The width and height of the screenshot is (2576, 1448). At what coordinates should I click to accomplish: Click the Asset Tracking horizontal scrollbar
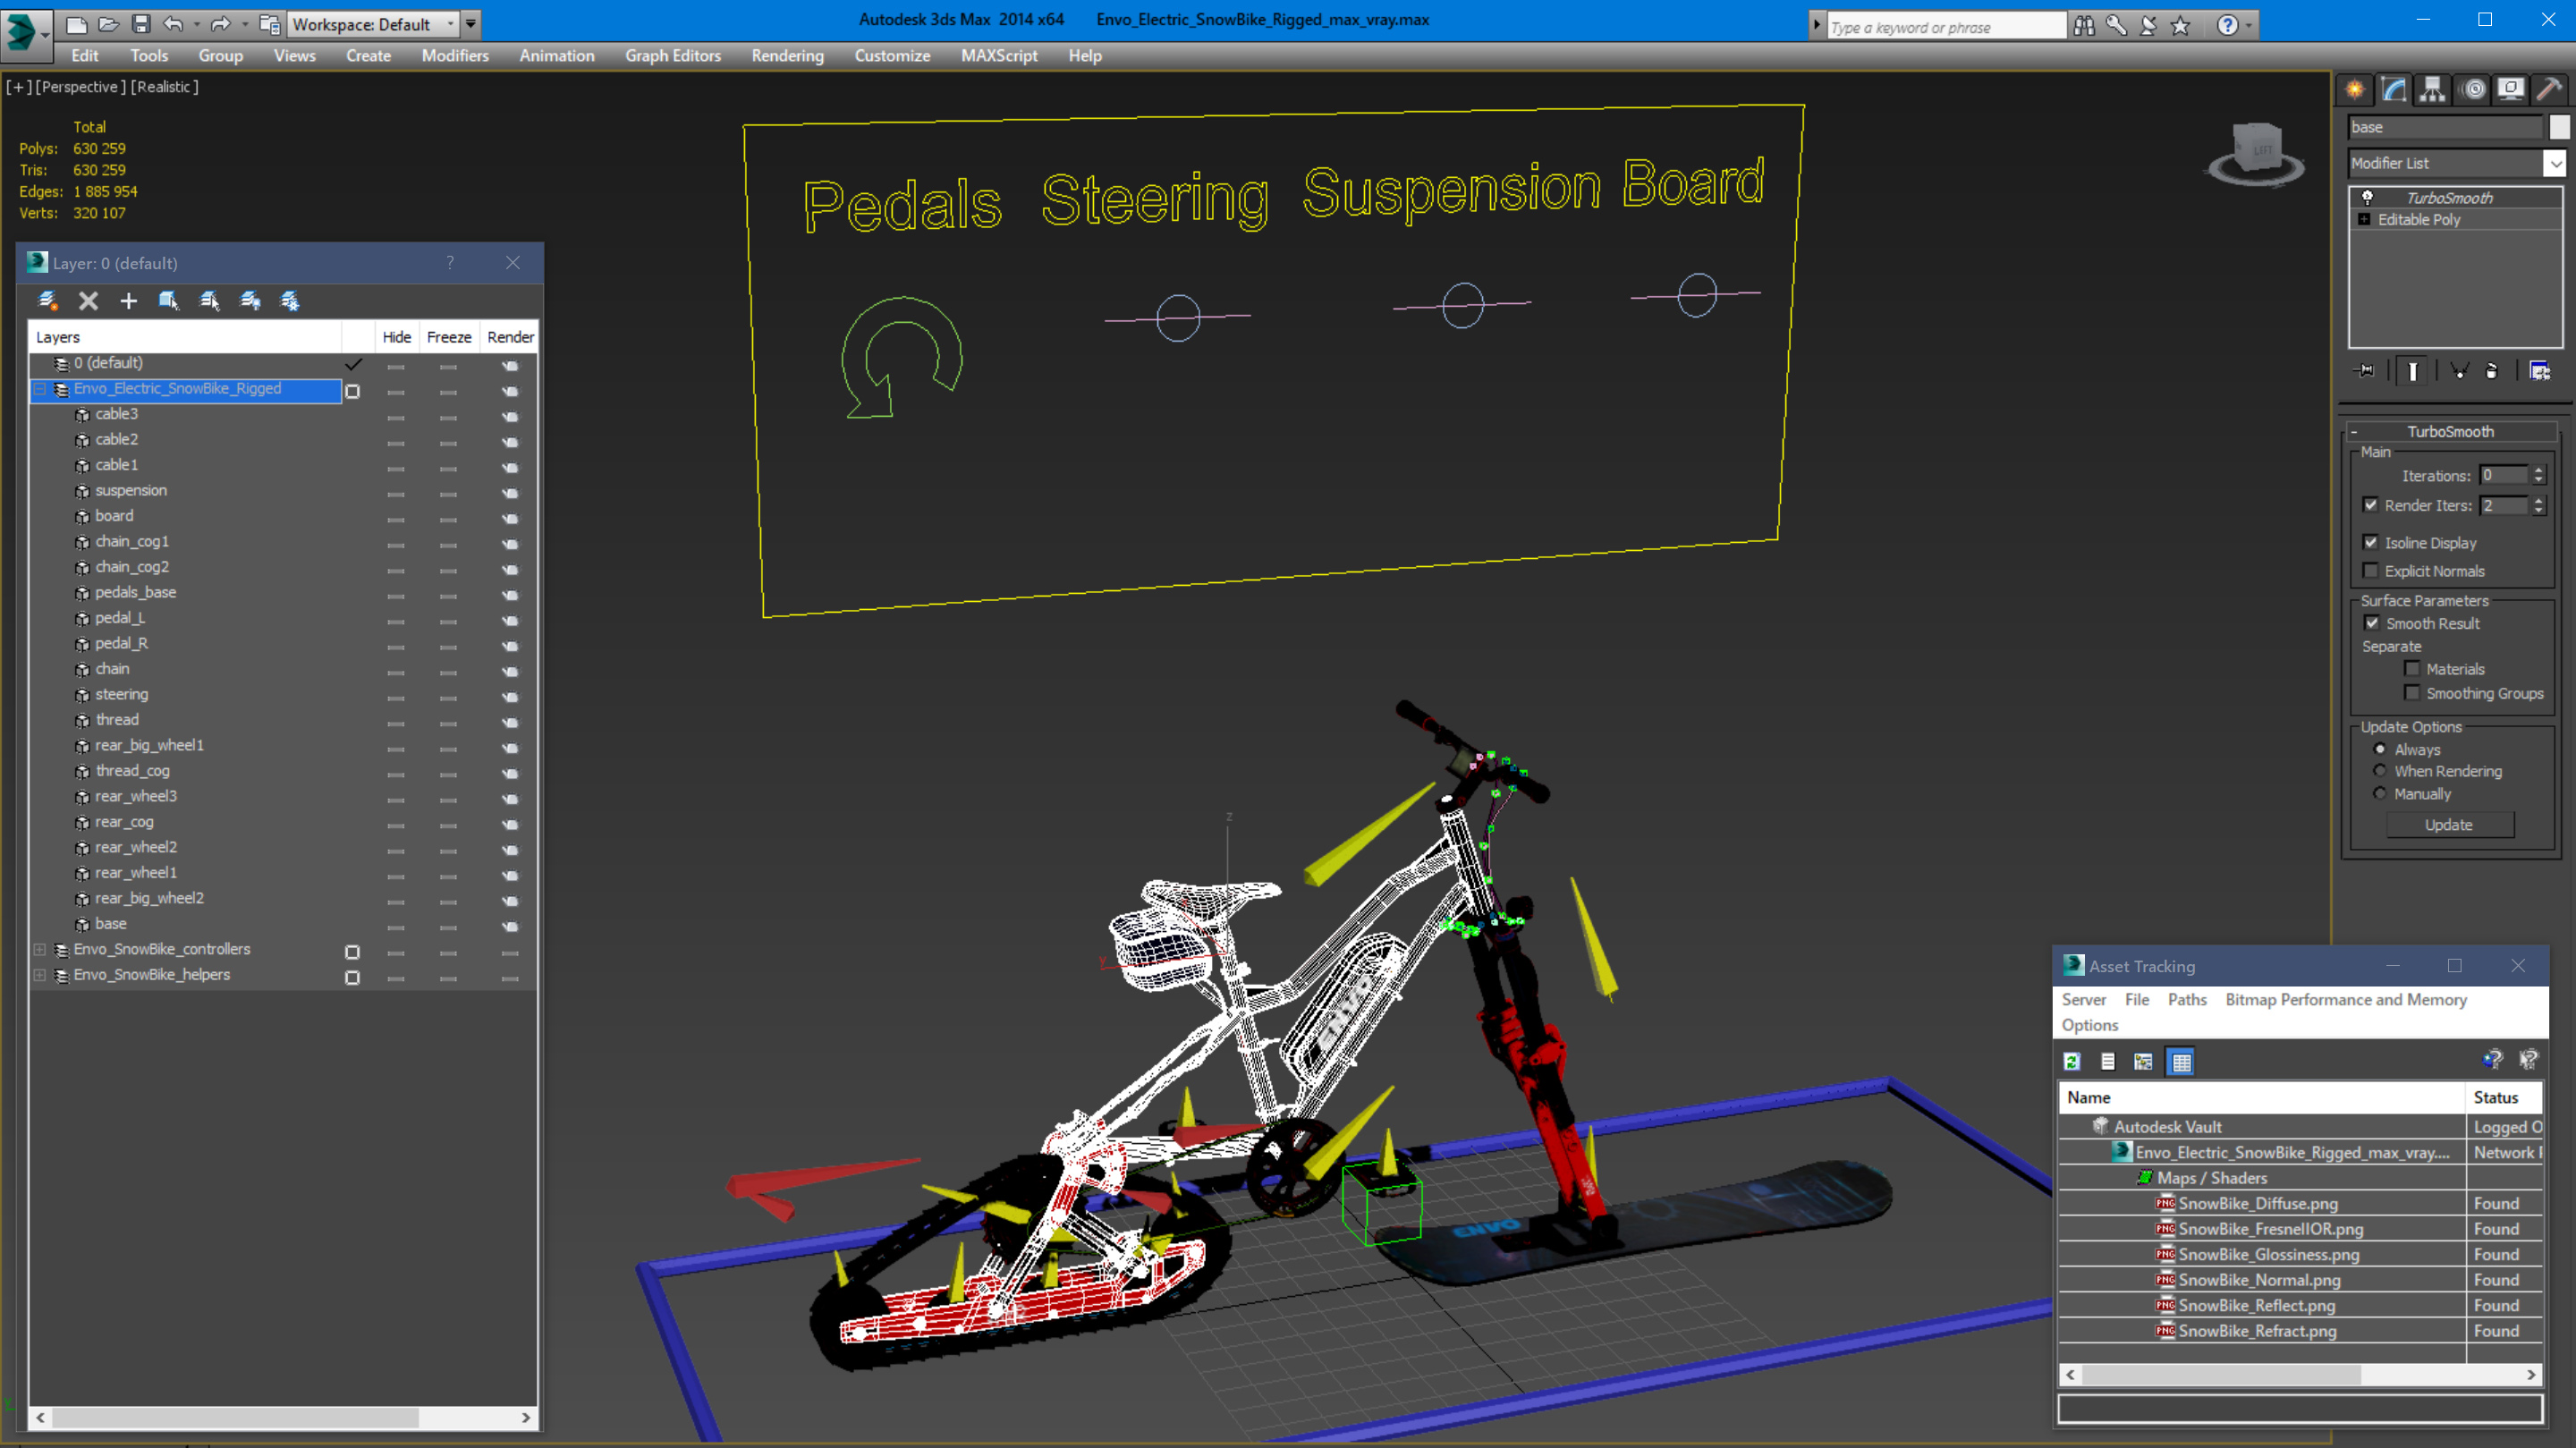click(2222, 1376)
